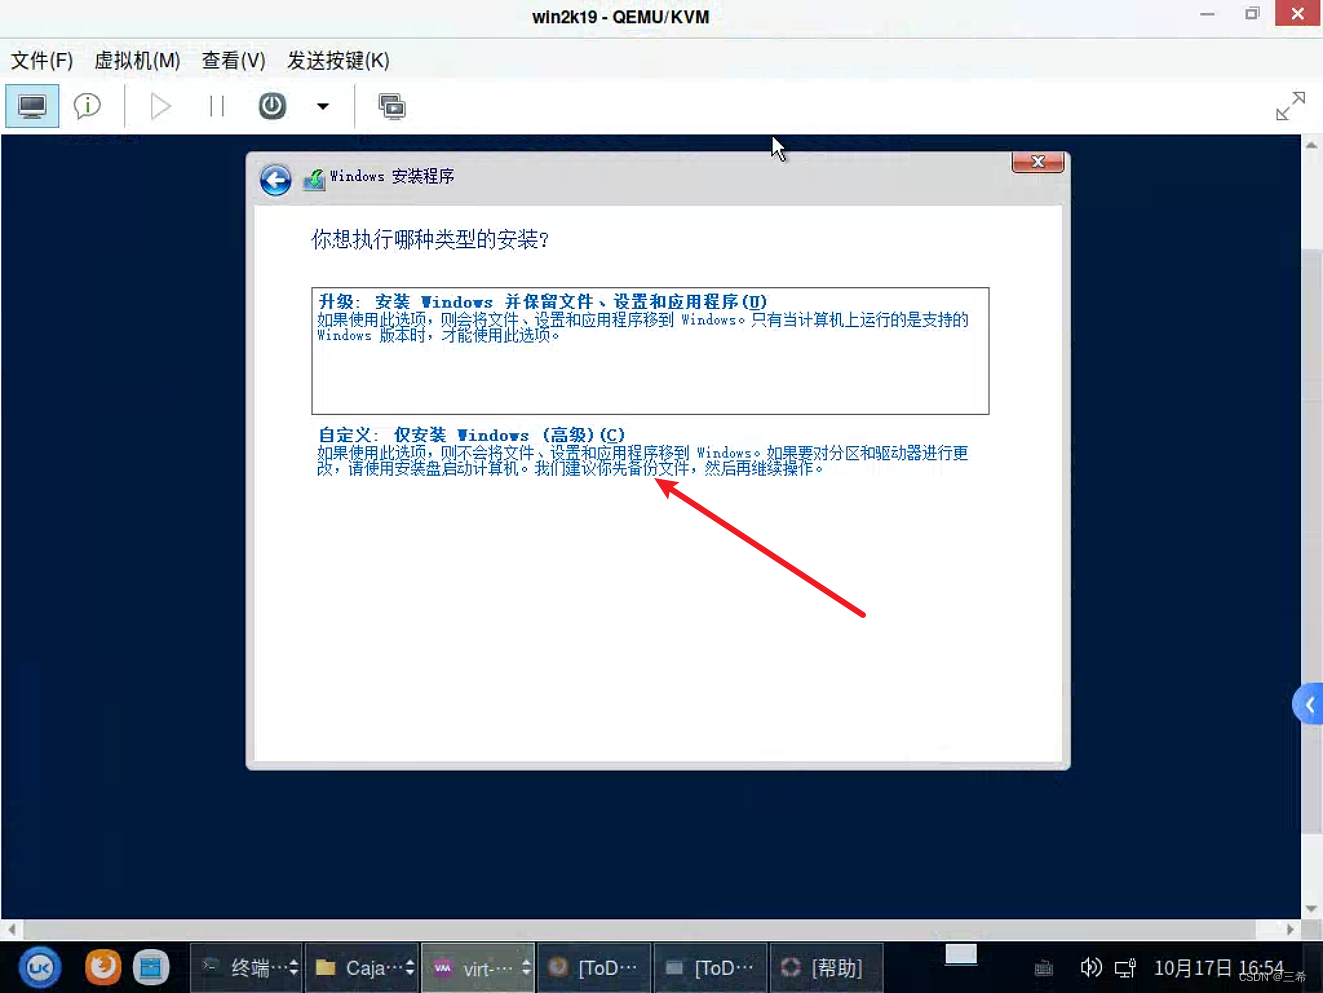Open the UK start menu icon

(40, 967)
